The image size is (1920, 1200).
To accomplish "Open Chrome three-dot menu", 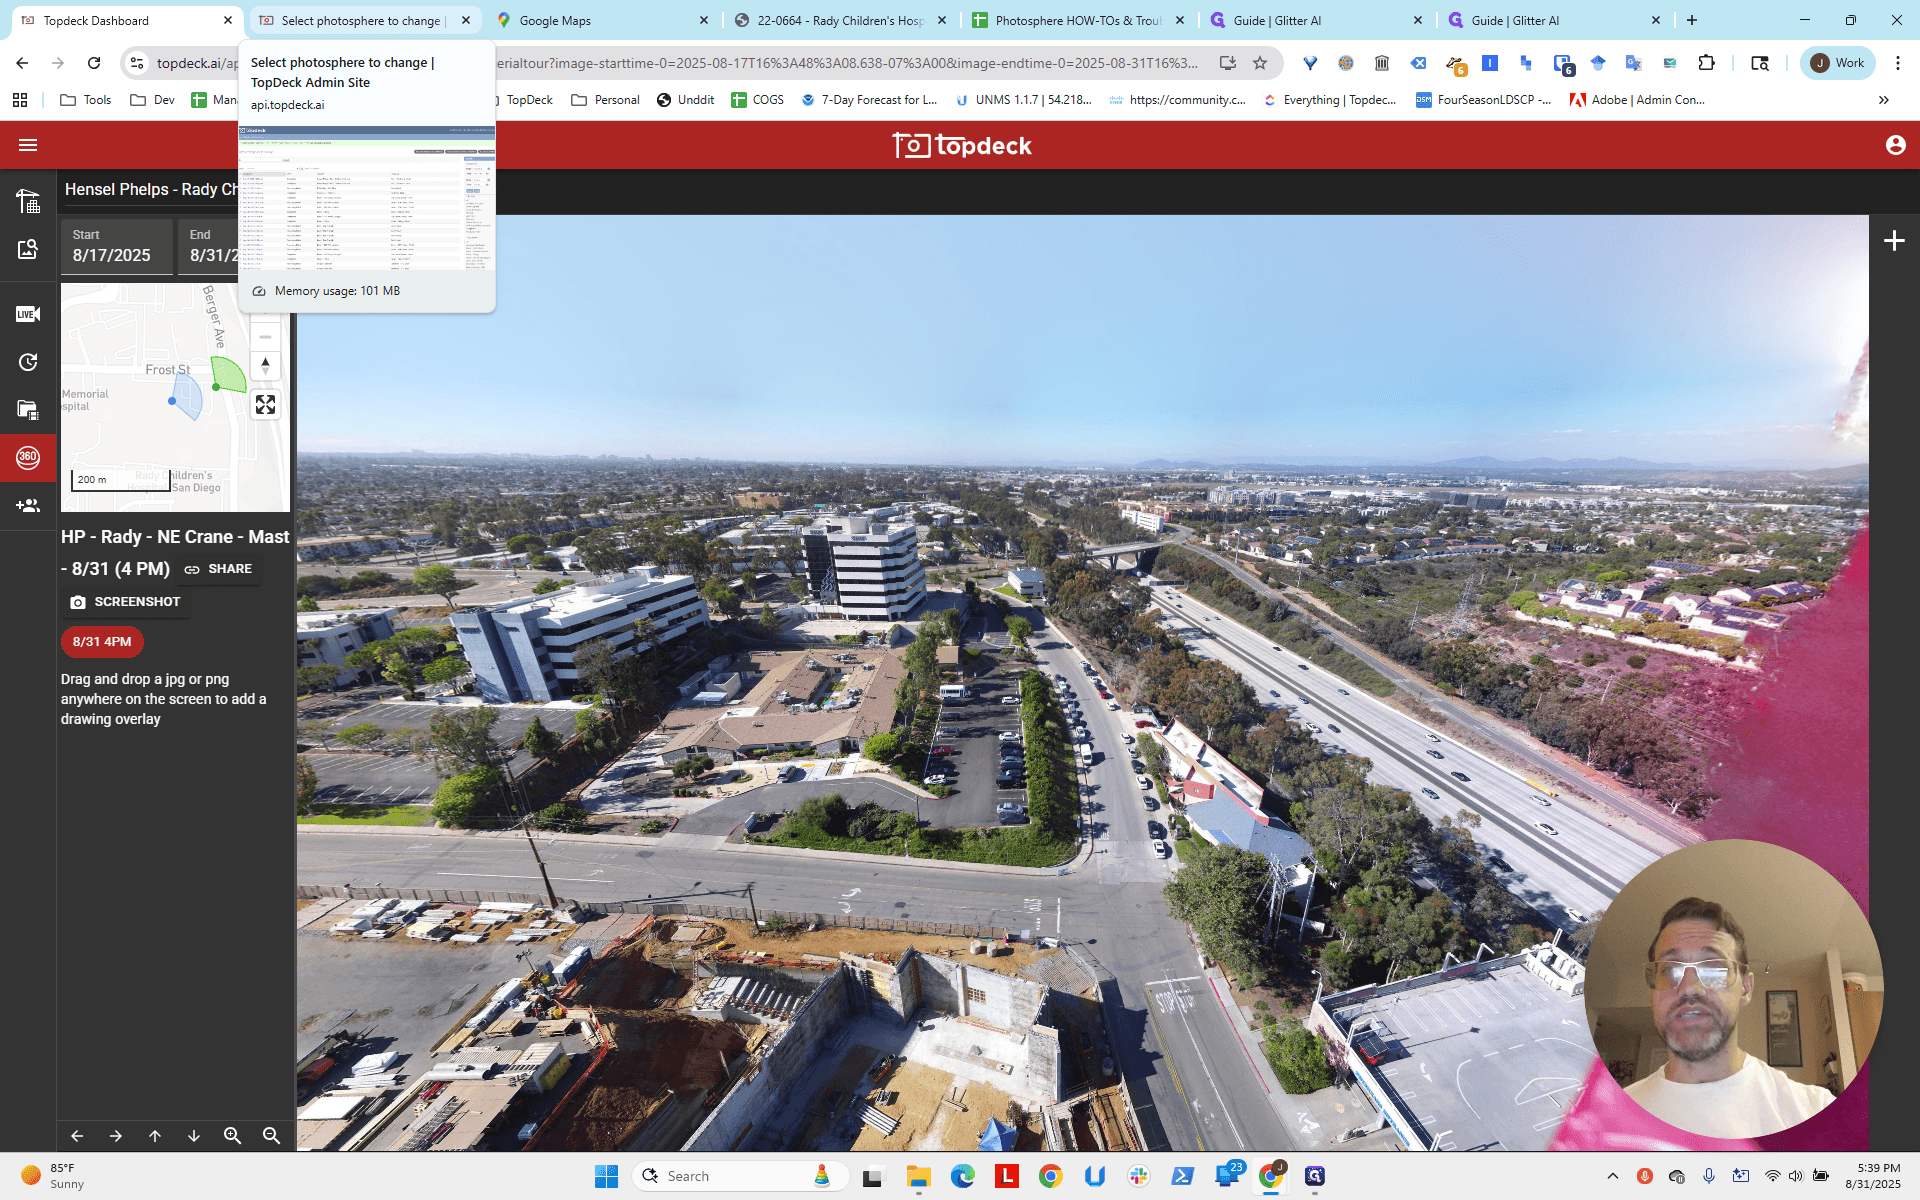I will point(1897,63).
